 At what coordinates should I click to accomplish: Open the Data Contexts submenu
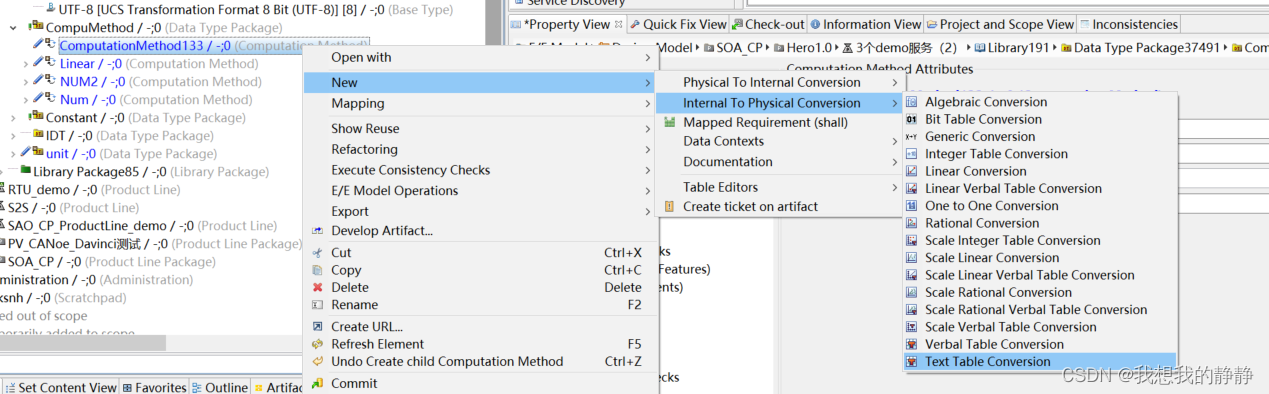(x=779, y=141)
